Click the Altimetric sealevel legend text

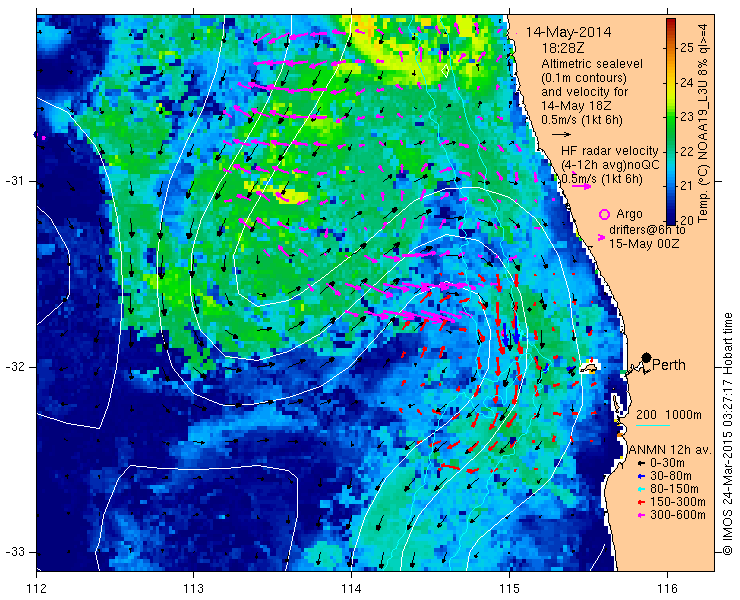[592, 63]
